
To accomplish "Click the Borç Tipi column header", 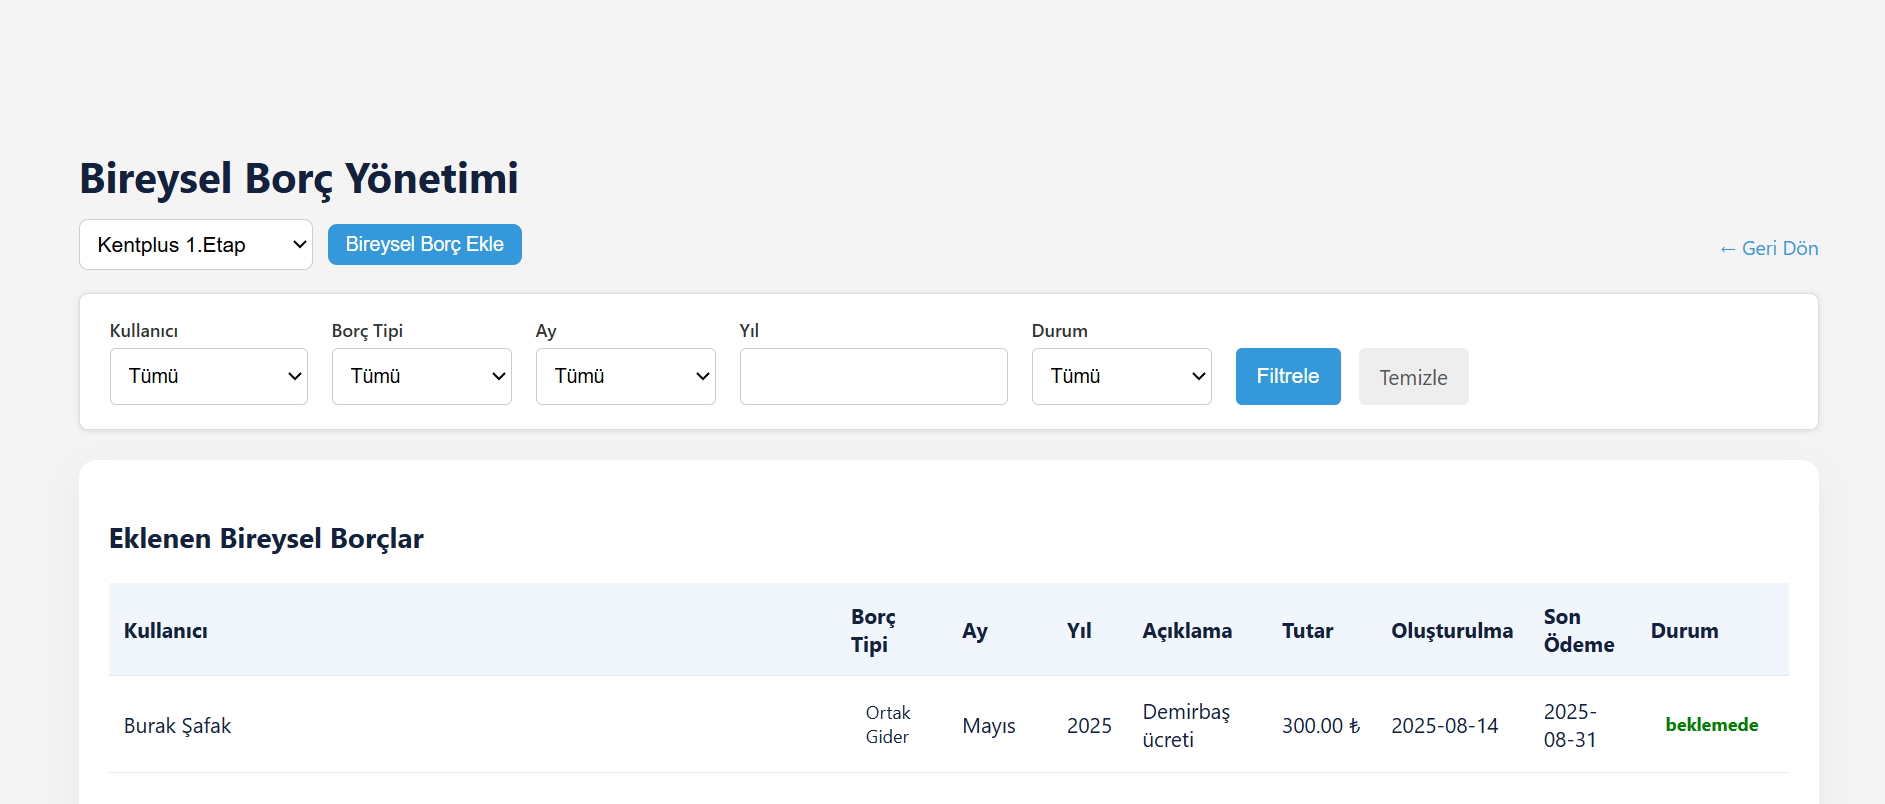I will point(873,631).
